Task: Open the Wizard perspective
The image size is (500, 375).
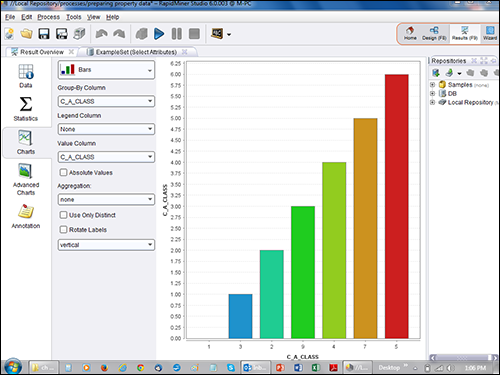Action: click(490, 33)
